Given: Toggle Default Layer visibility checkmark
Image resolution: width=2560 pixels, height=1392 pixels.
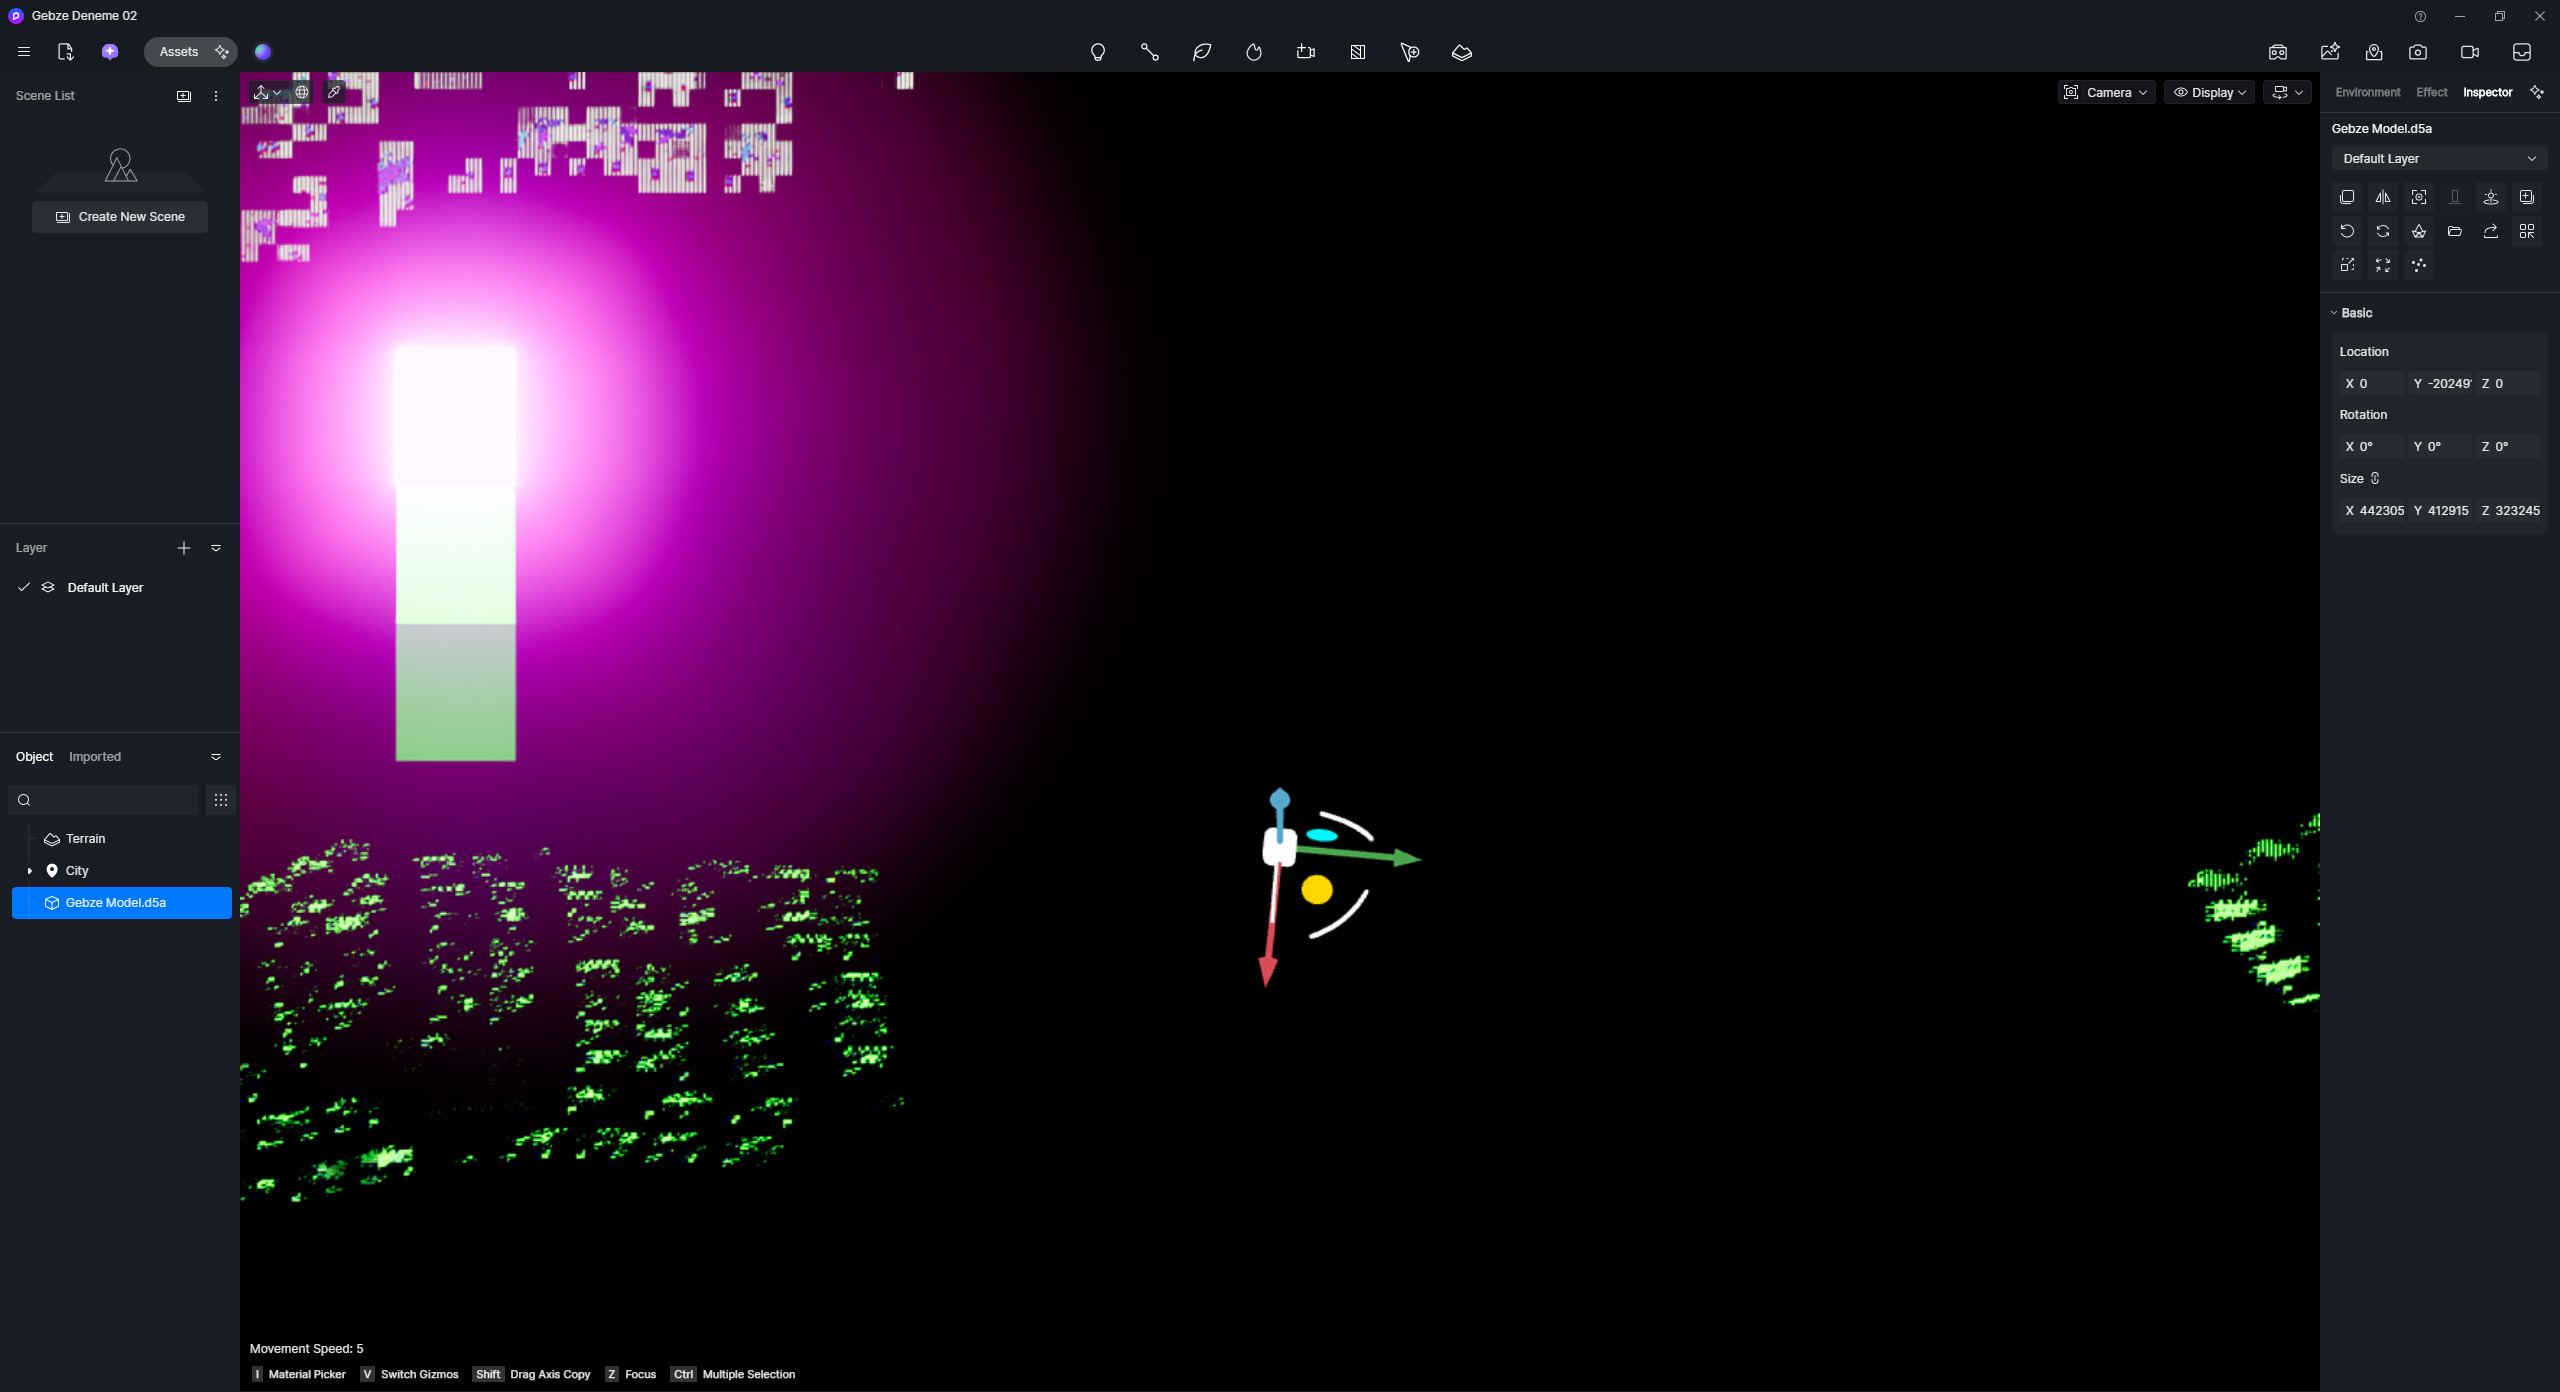Looking at the screenshot, I should 24,587.
